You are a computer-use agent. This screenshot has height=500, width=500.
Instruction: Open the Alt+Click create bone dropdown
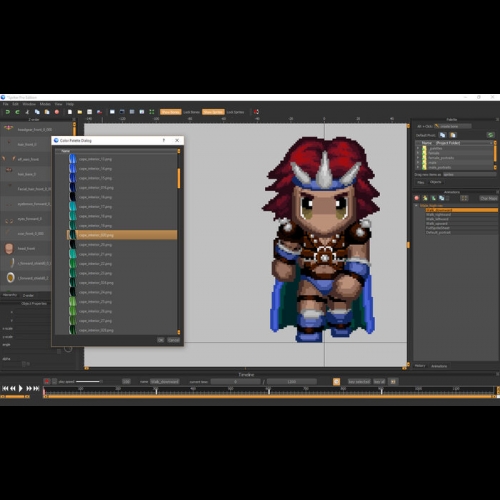click(453, 126)
